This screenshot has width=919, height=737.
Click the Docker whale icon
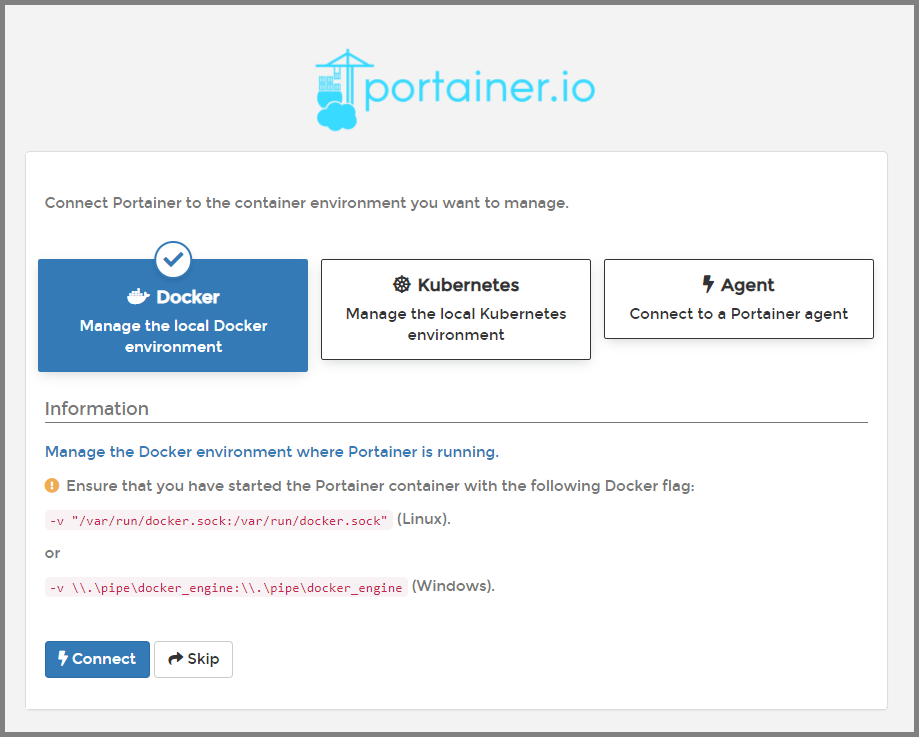138,297
